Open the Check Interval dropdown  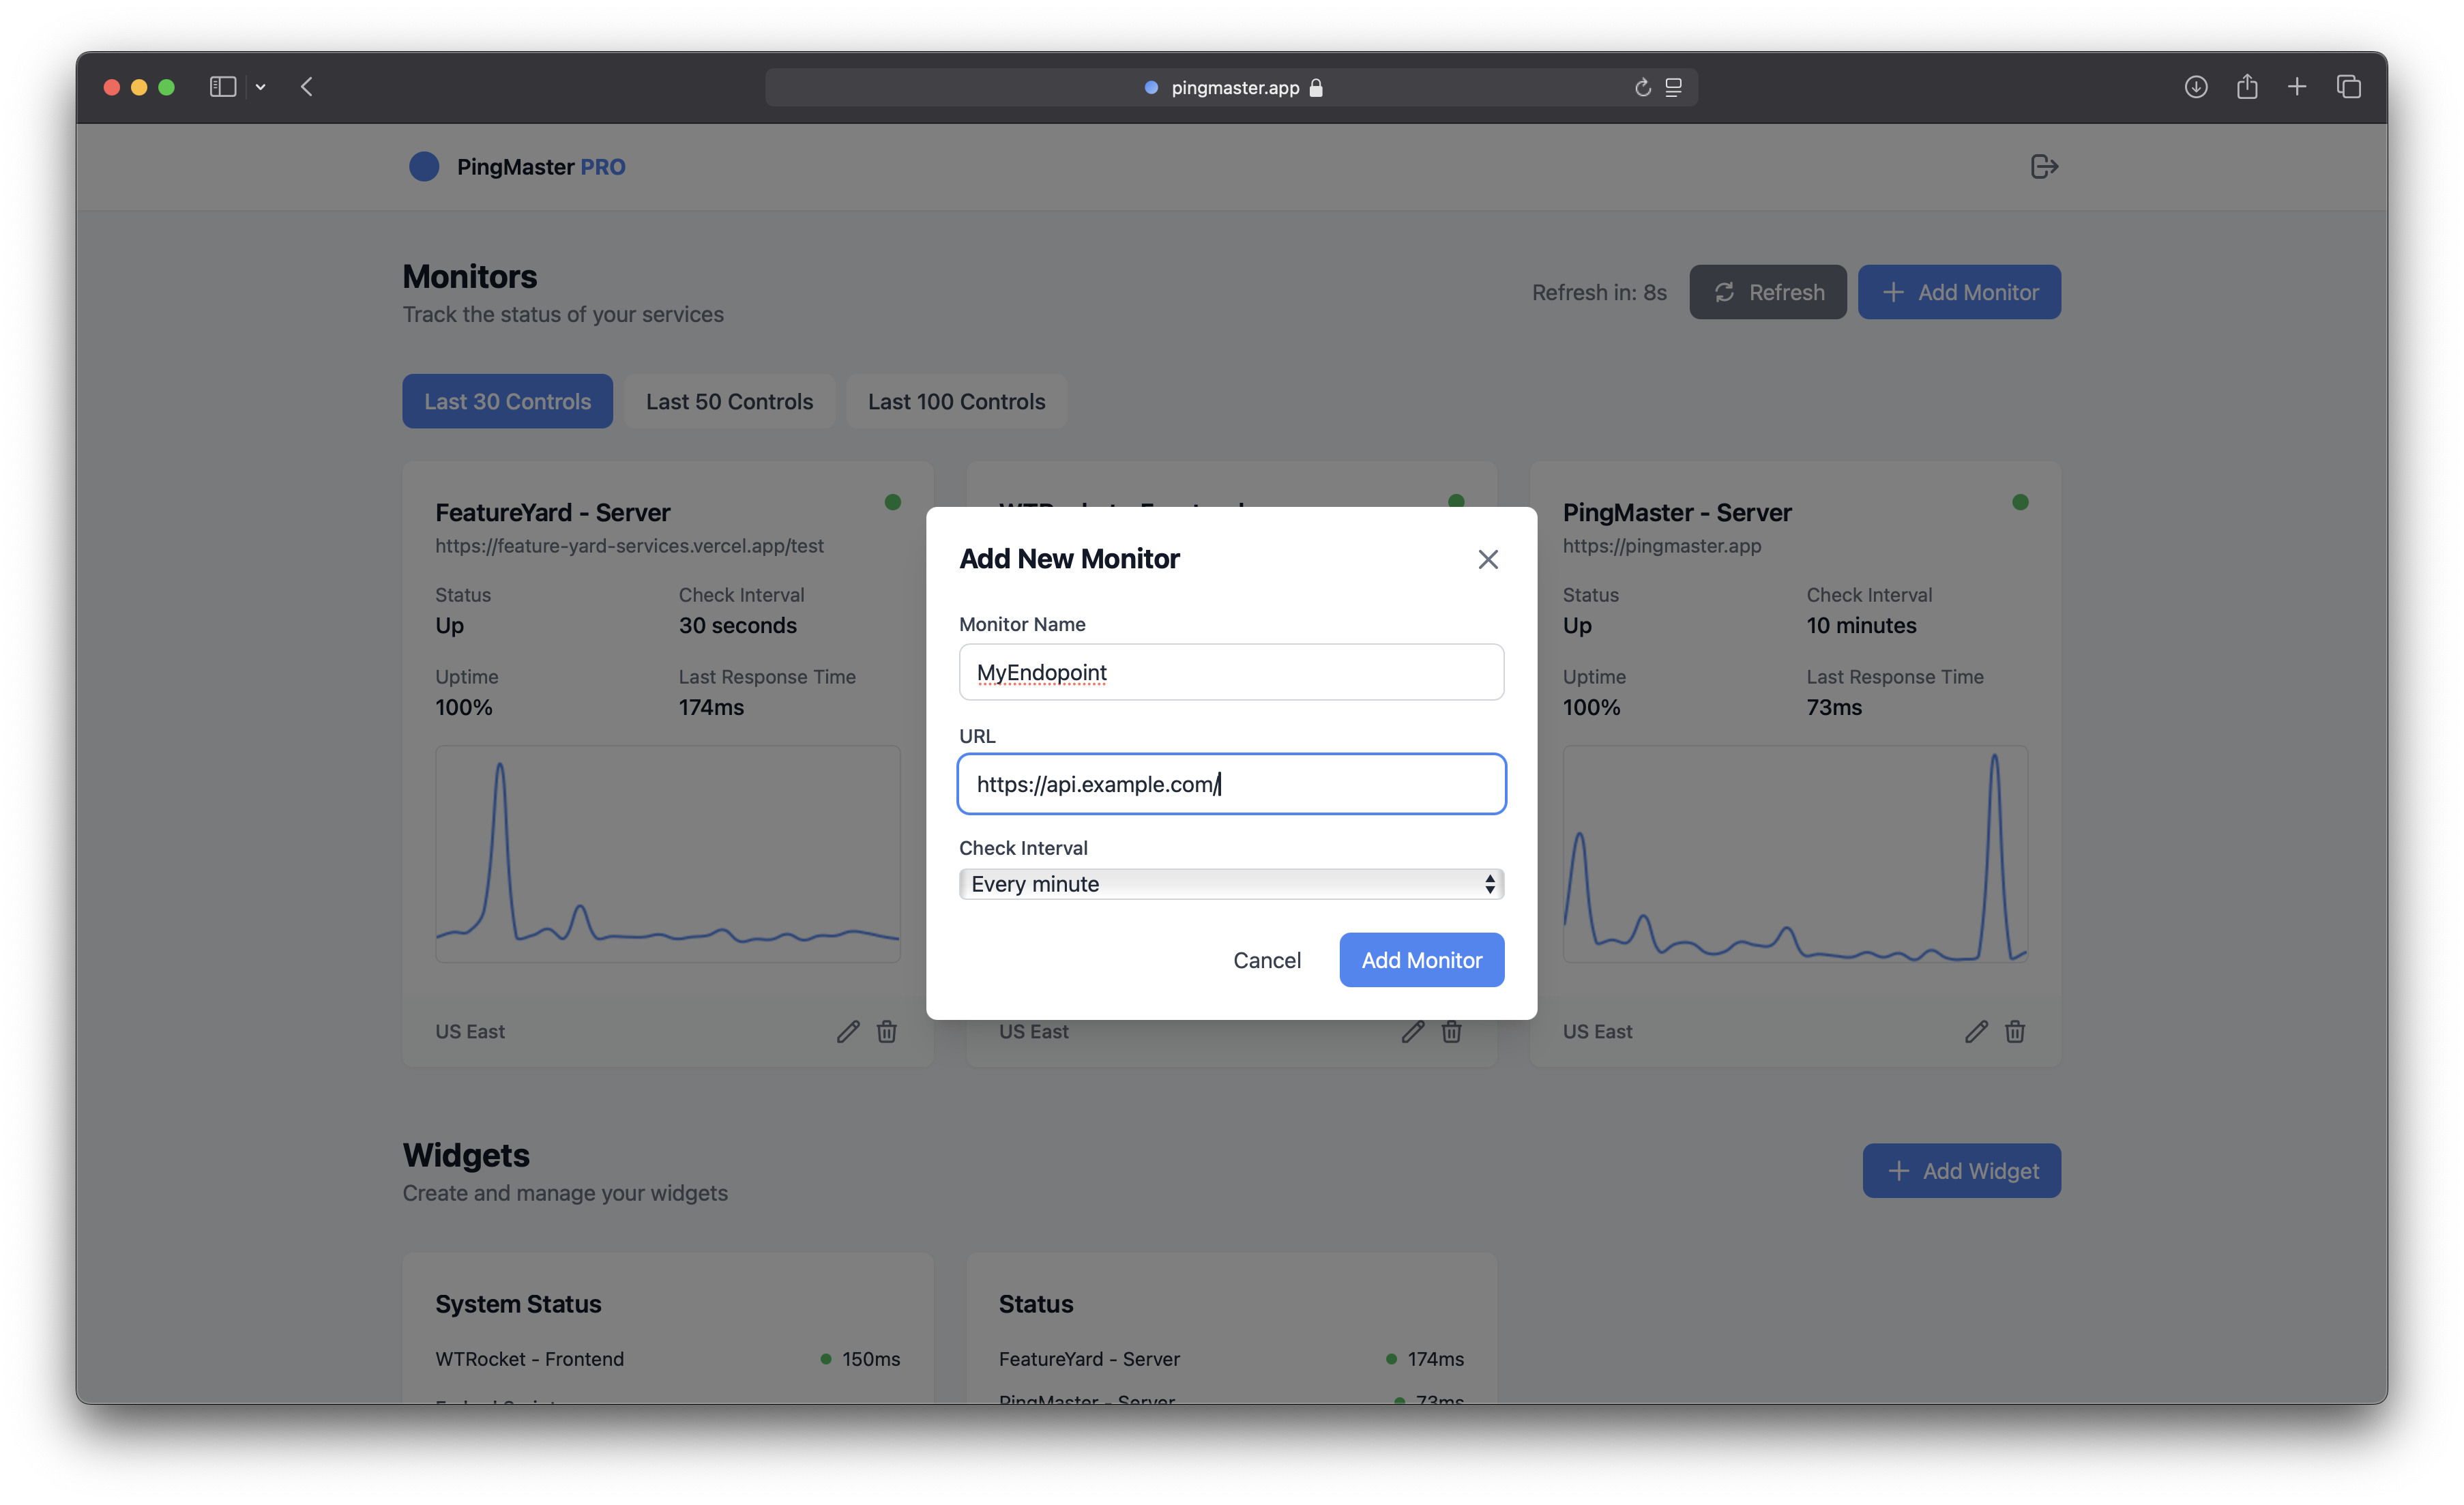(x=1231, y=884)
